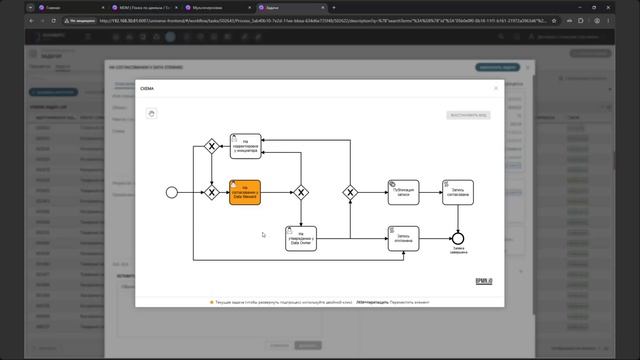640x360 pixels.
Task: Click the BPMN start event circle
Action: click(x=172, y=192)
